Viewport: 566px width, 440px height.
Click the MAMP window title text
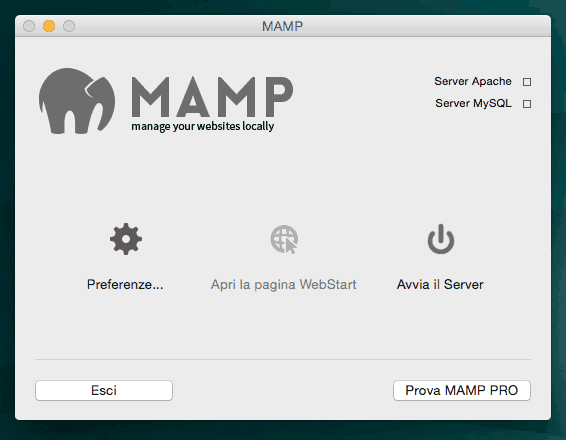282,26
